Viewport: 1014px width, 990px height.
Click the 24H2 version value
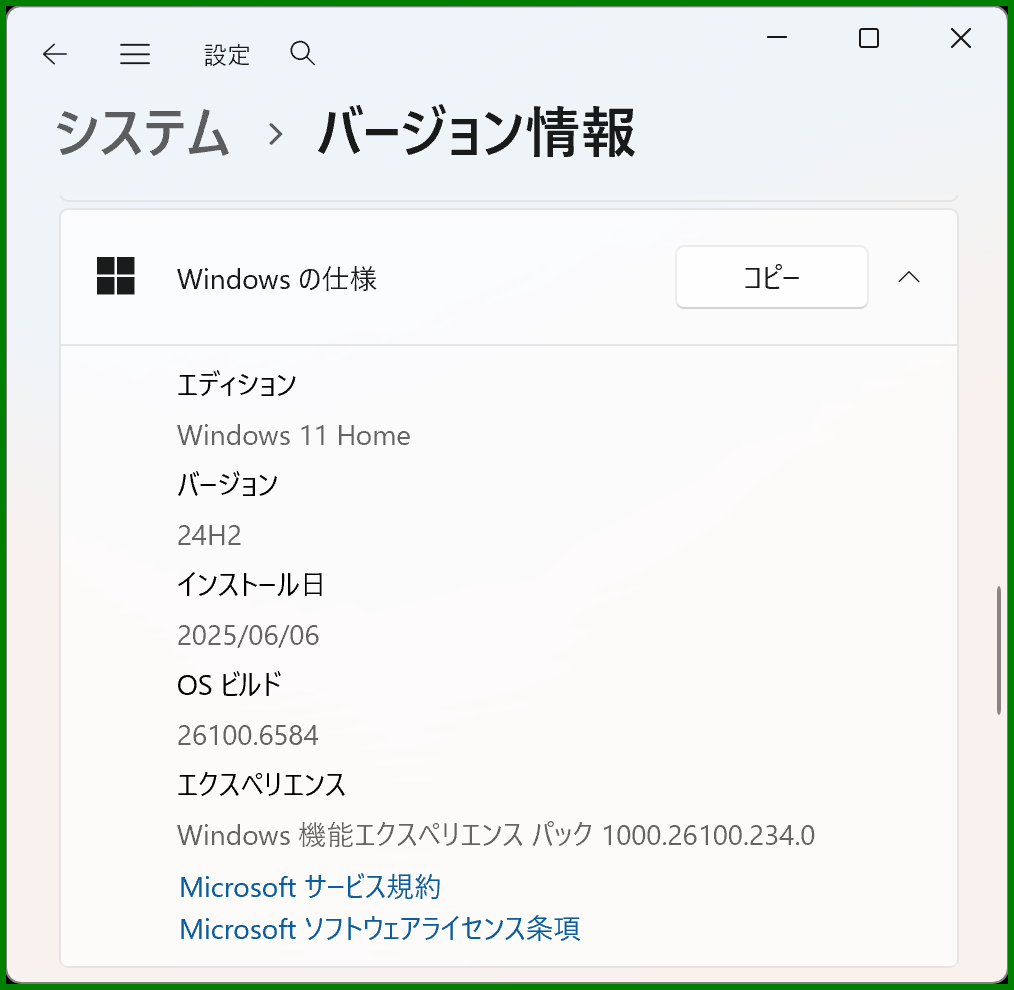(x=209, y=535)
